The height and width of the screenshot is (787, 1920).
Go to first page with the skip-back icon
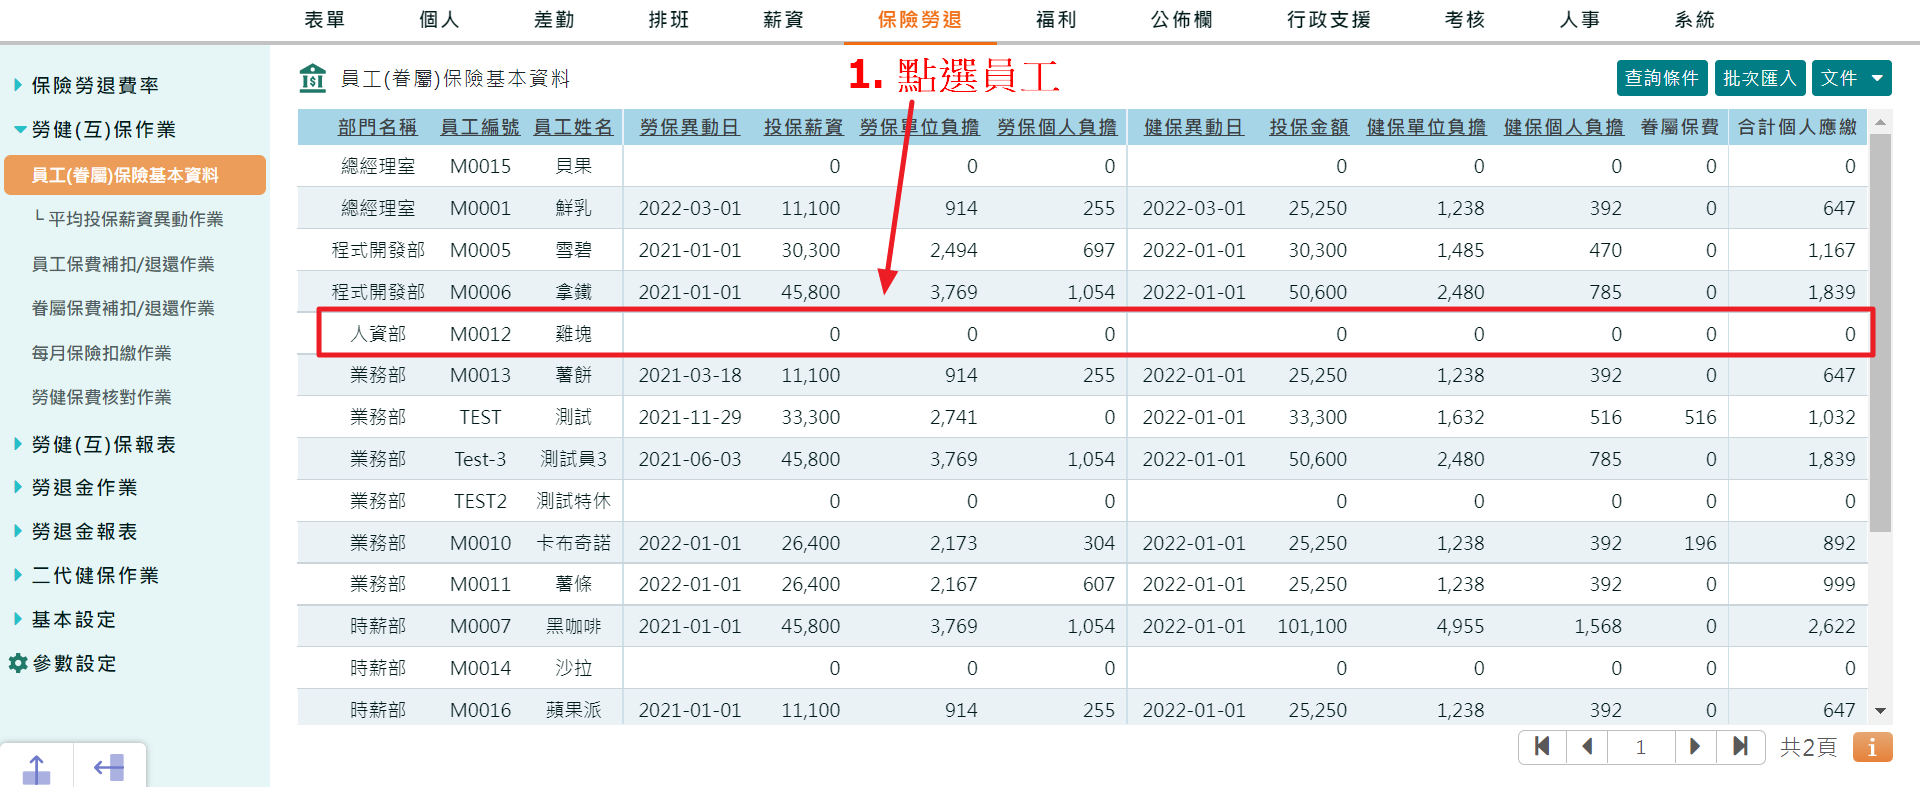(1542, 746)
